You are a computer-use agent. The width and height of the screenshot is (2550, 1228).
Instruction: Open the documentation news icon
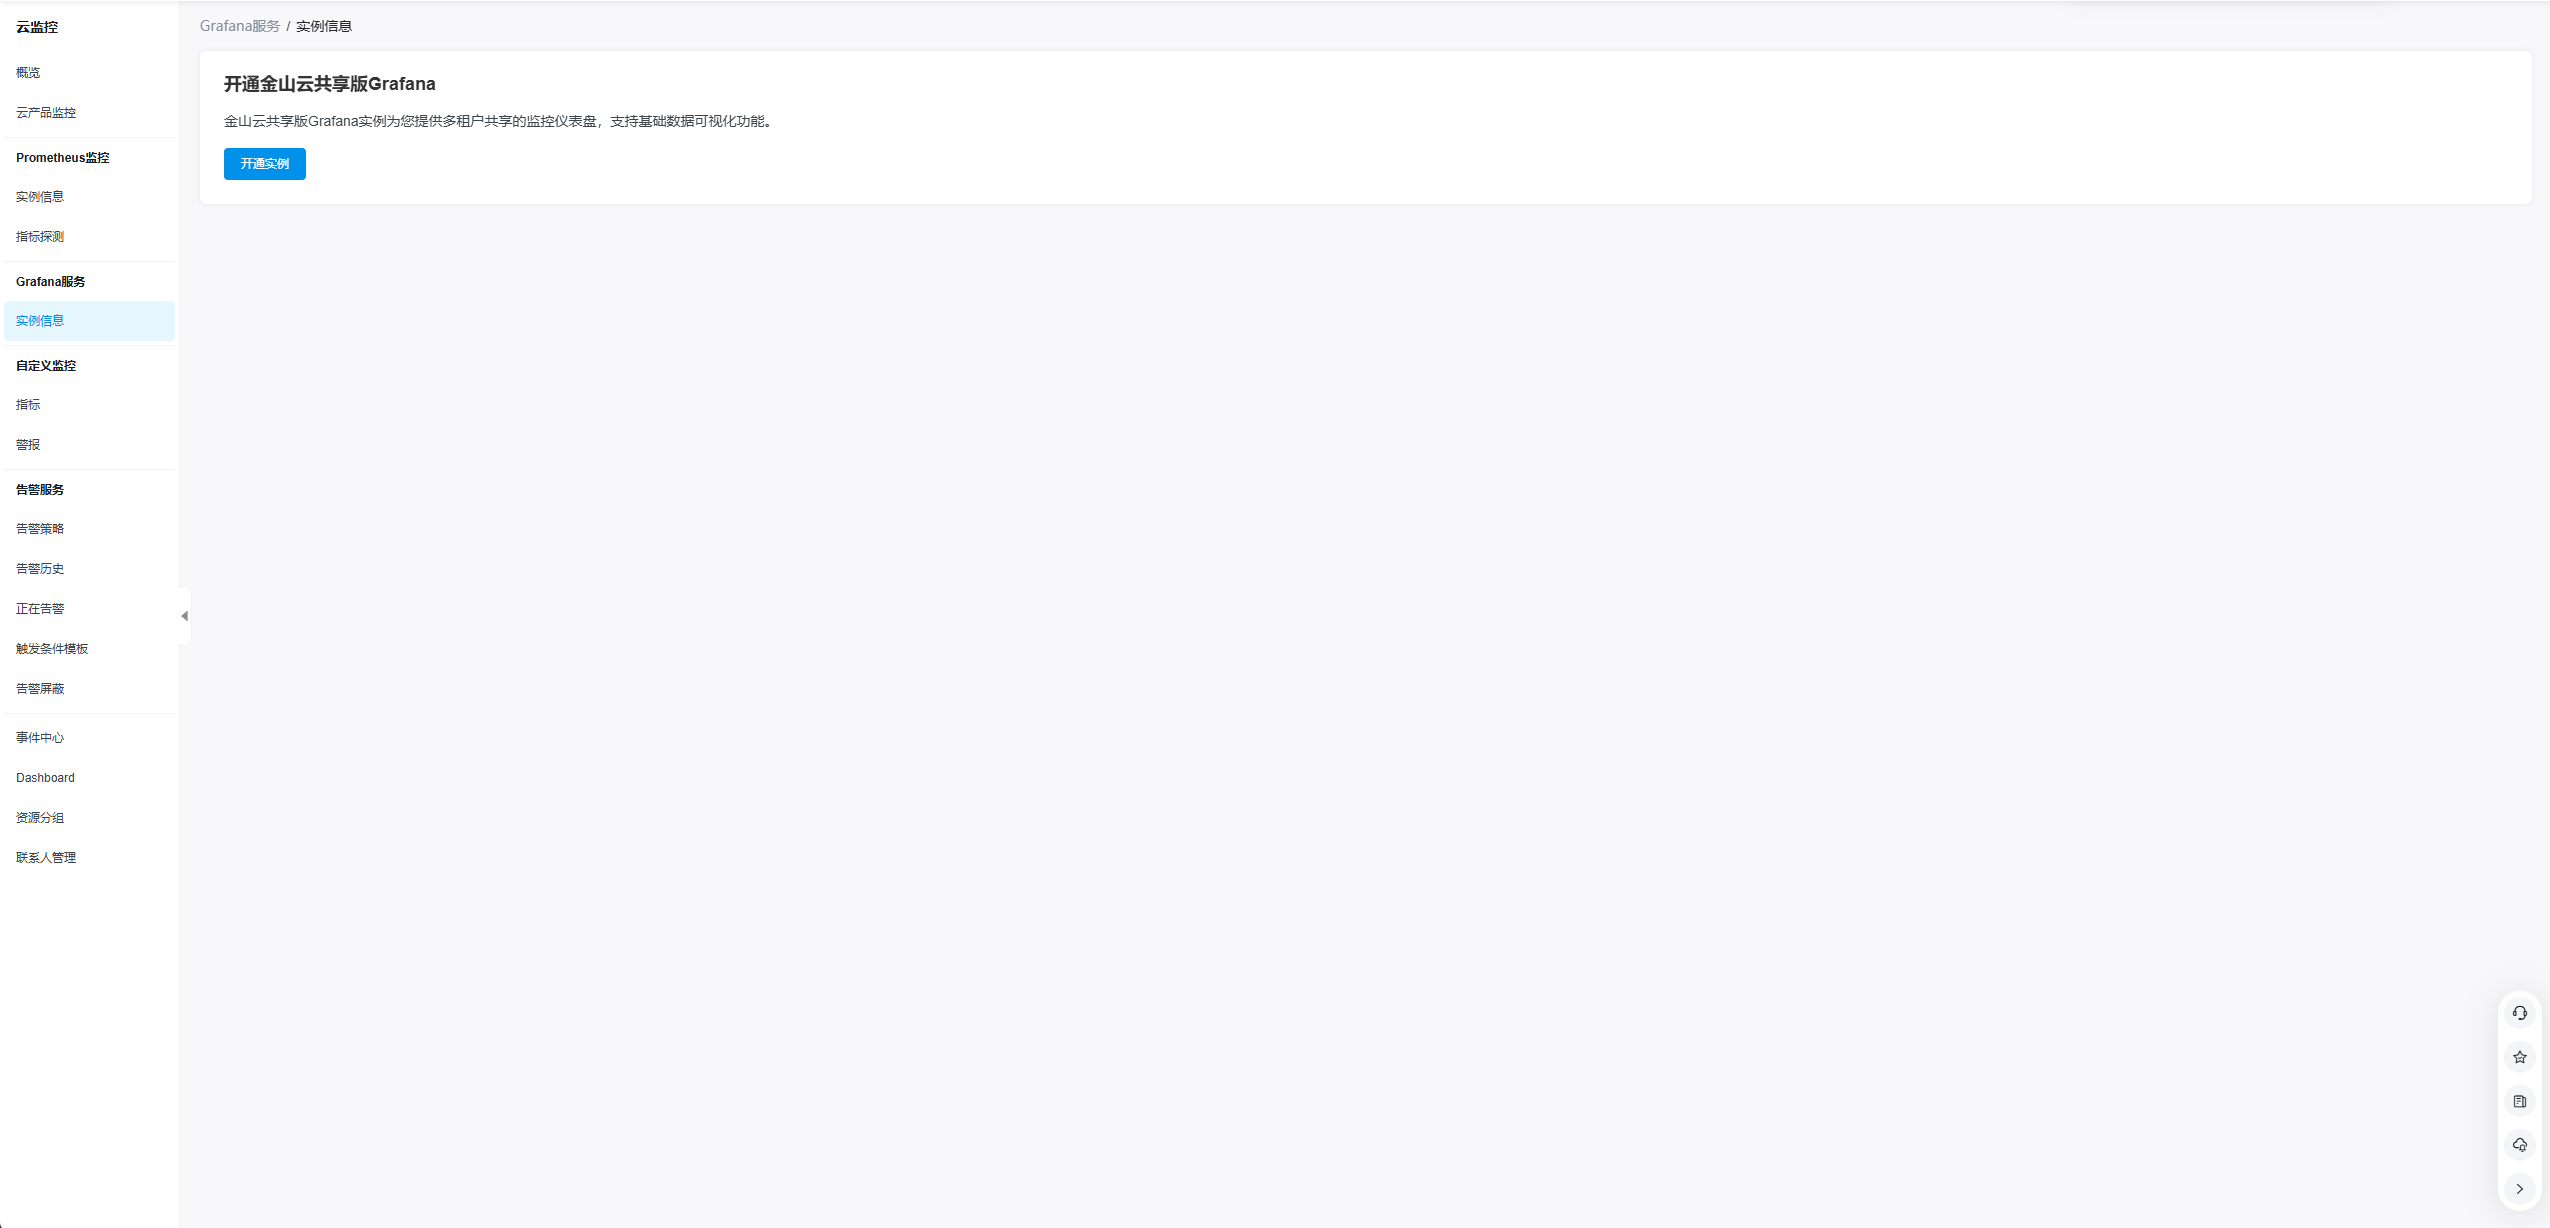click(2519, 1101)
